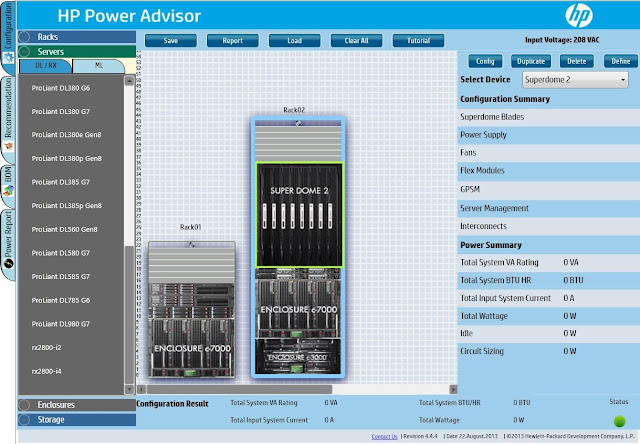This screenshot has height=444, width=640.
Task: Click the Delete button
Action: click(x=576, y=61)
